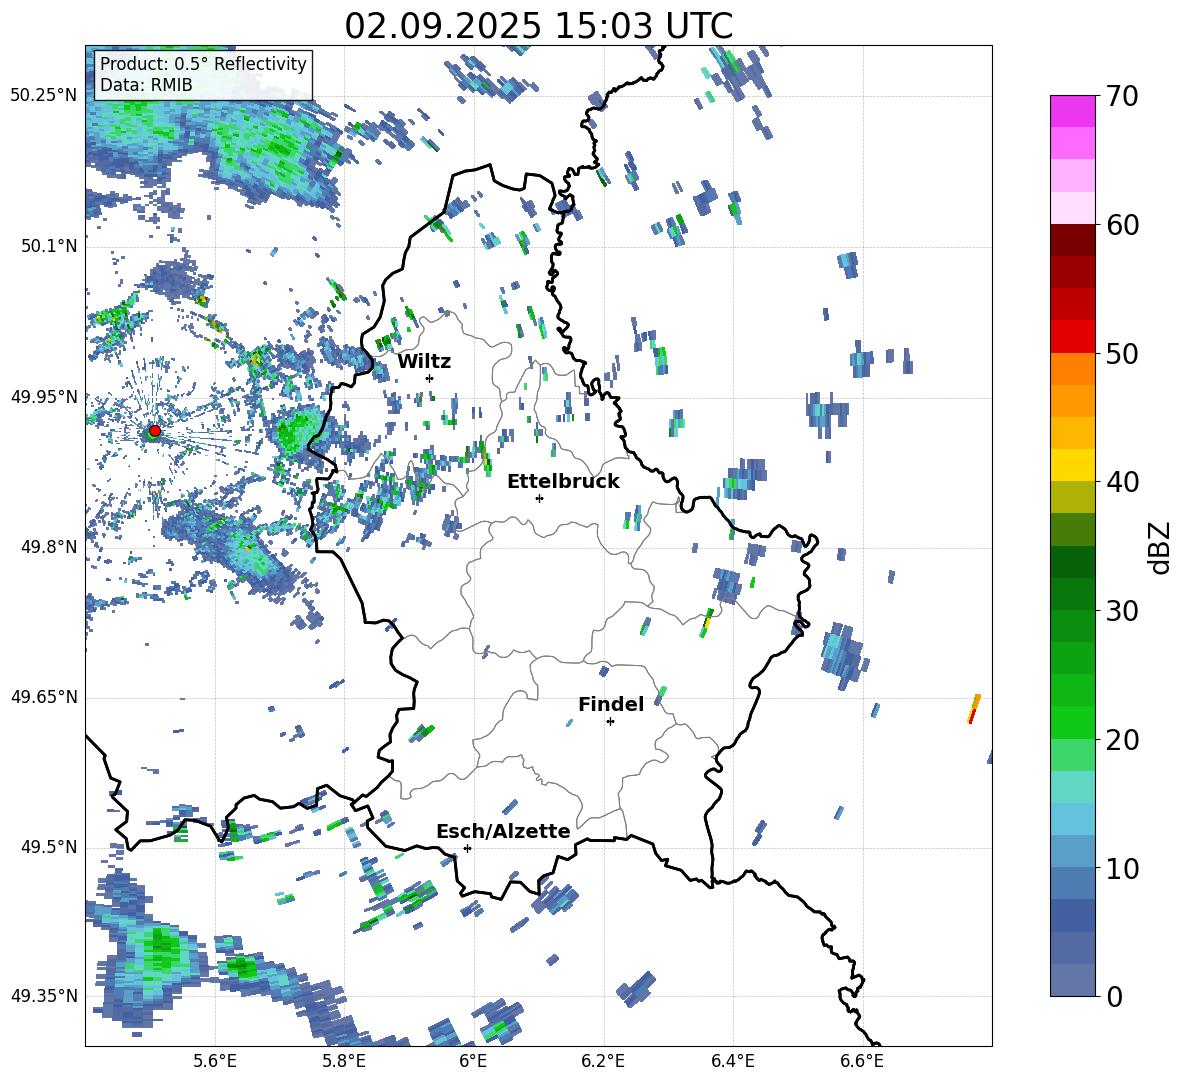Click the 50 tick on the colorbar
The image size is (1184, 1081).
1122,353
